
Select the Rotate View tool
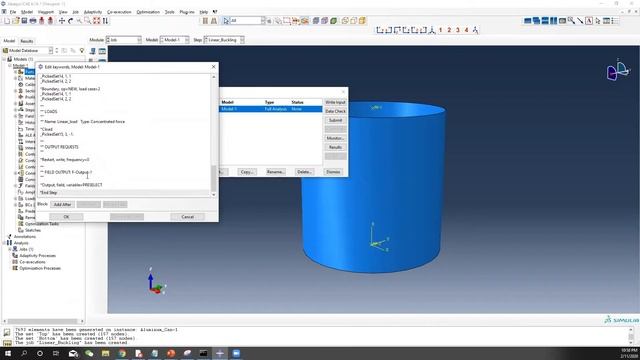[70, 21]
